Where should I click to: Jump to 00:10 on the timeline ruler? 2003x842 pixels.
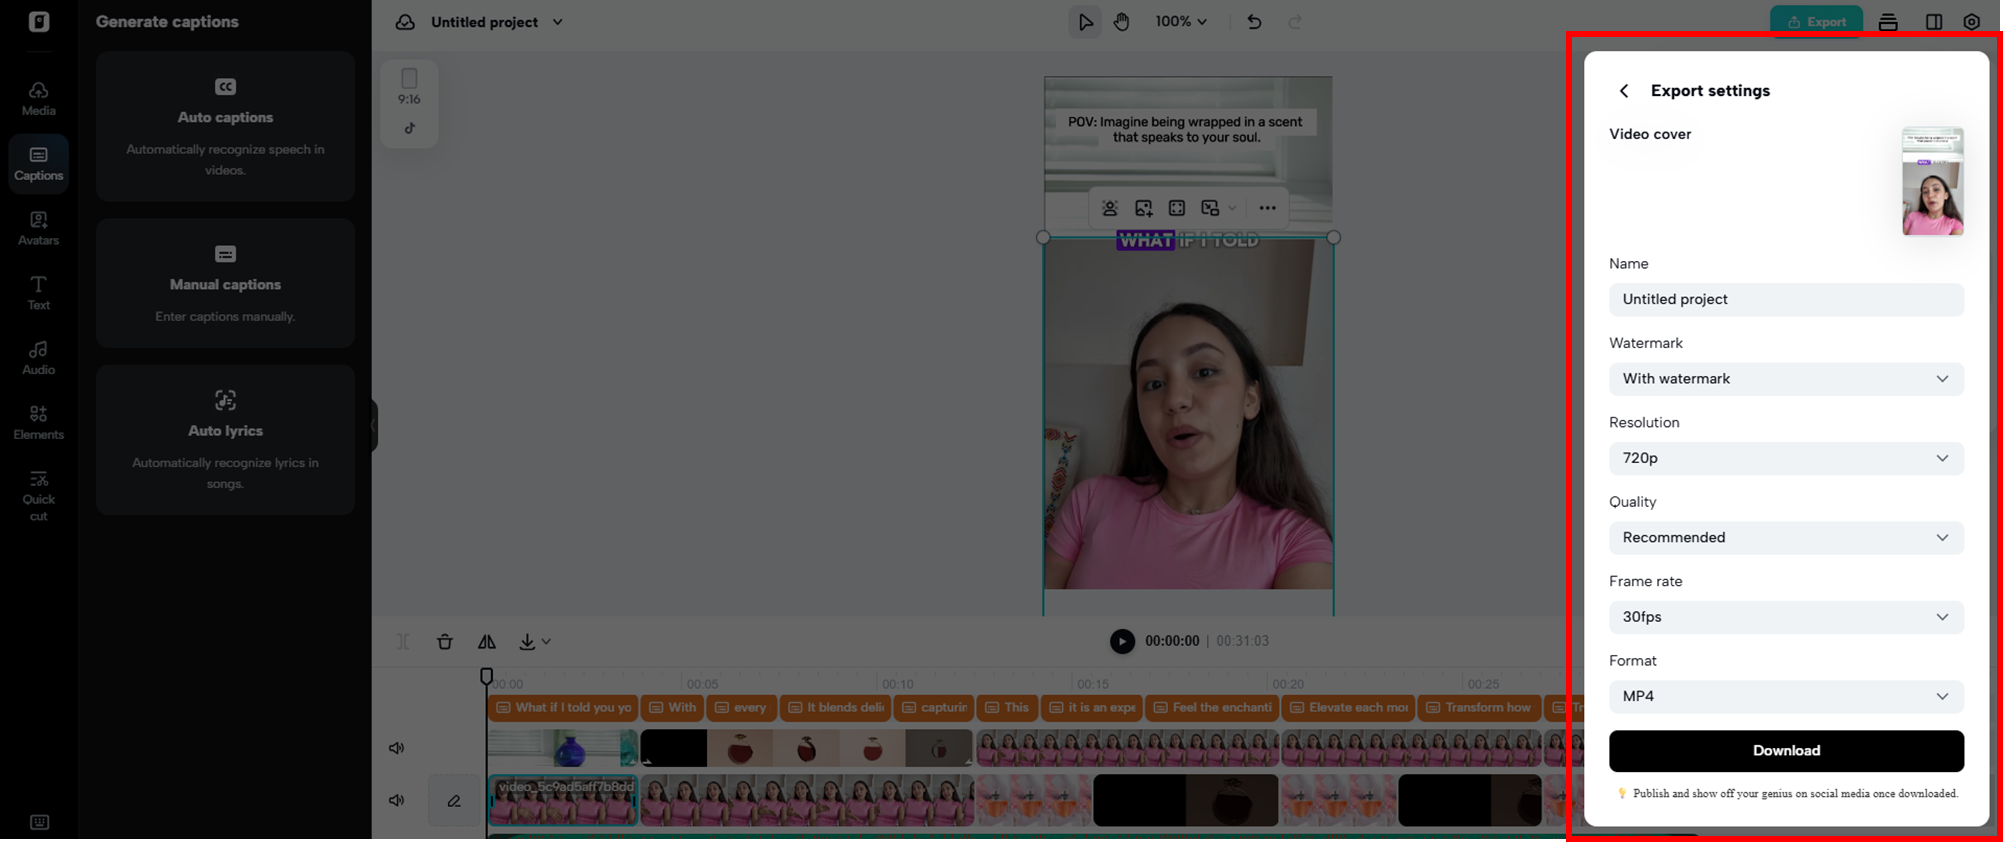[x=897, y=684]
